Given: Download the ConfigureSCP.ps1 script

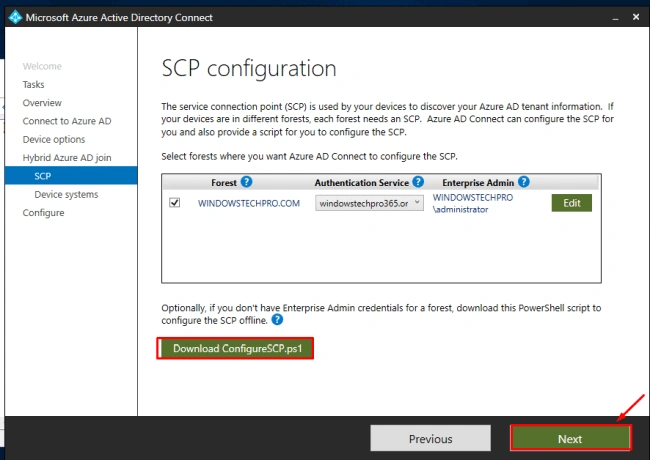Looking at the screenshot, I should click(x=238, y=349).
